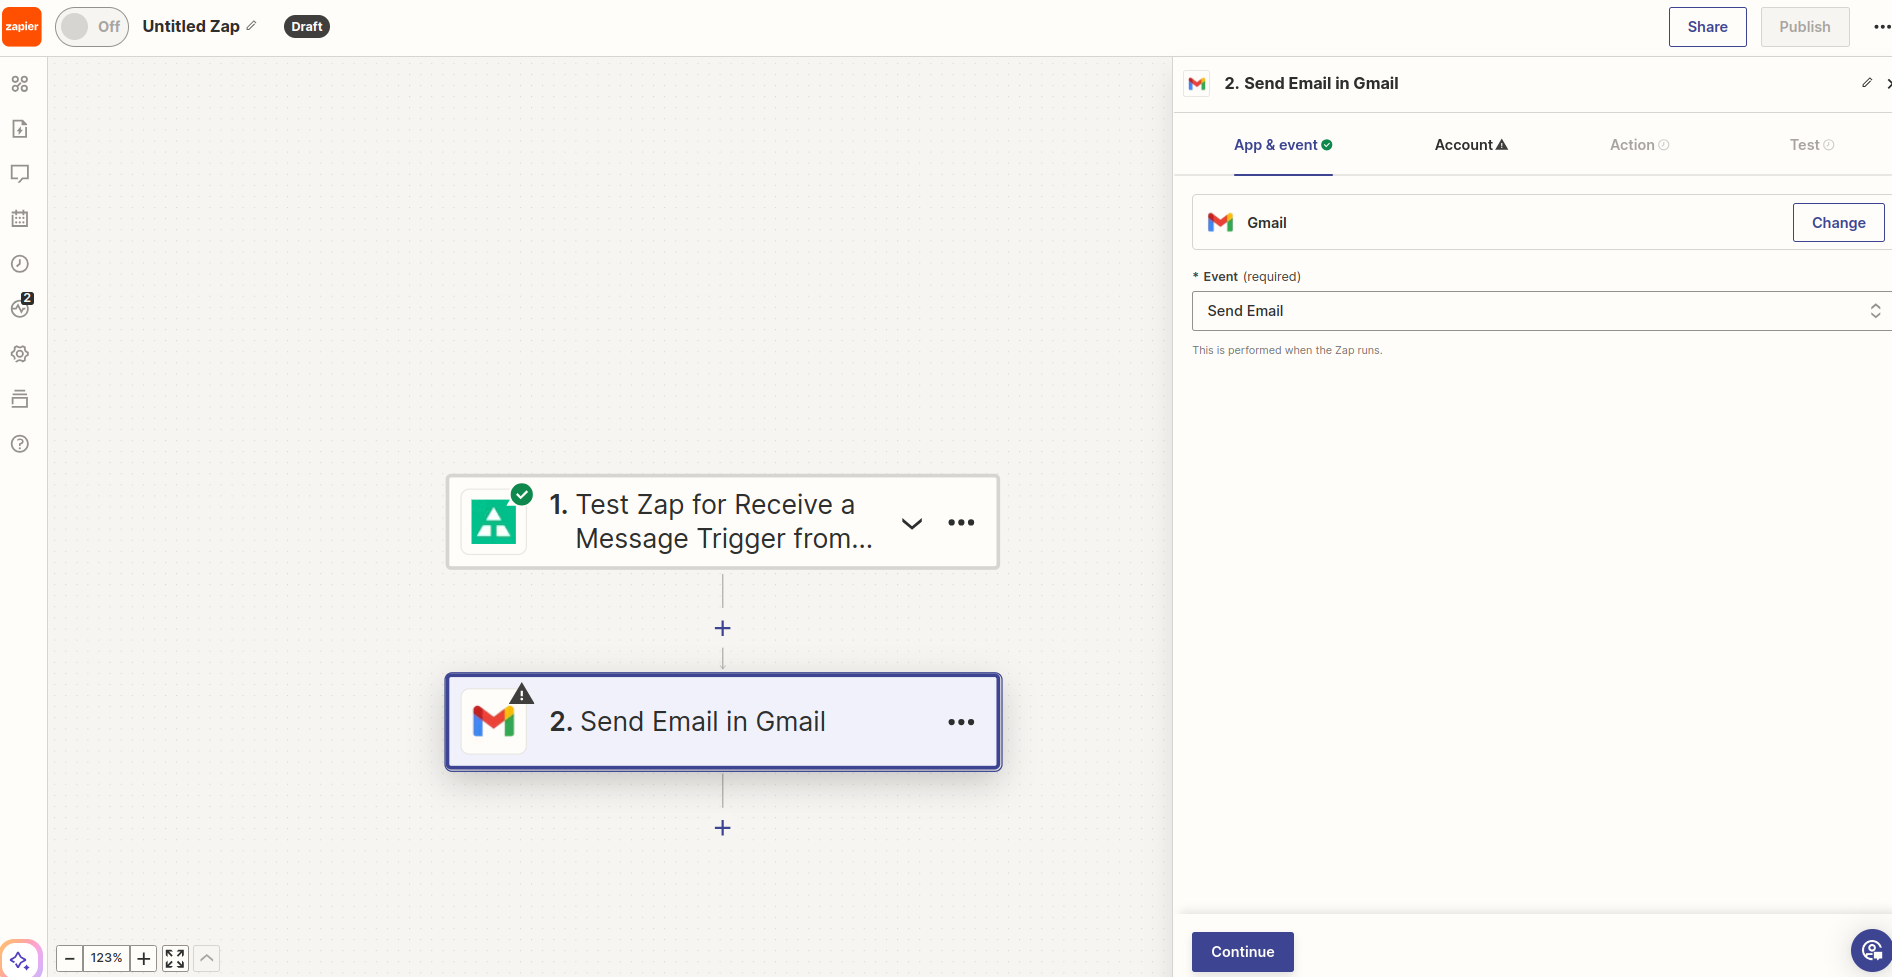This screenshot has height=977, width=1892.
Task: Click the Gmail app name row
Action: [1541, 222]
